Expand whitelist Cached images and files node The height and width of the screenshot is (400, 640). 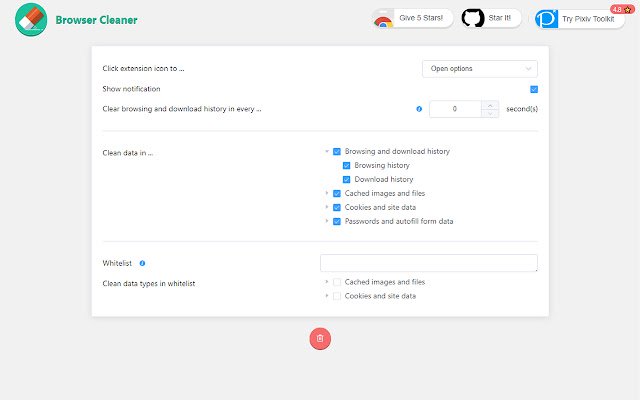(x=327, y=282)
